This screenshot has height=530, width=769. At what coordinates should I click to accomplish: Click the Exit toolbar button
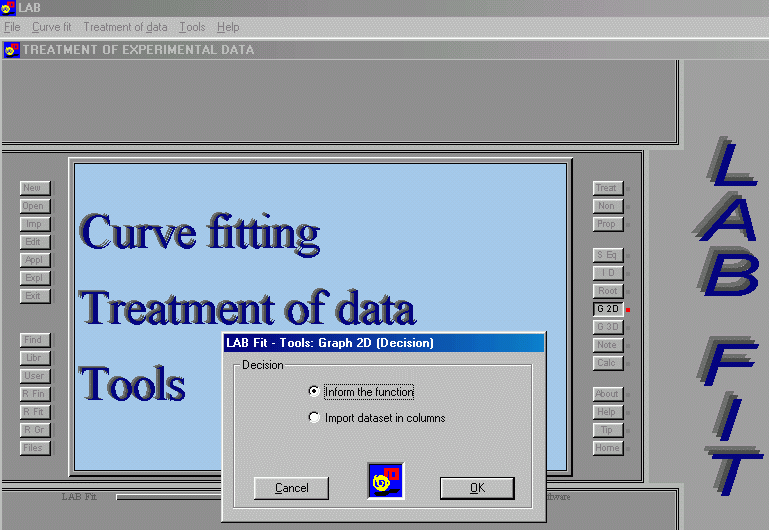click(x=35, y=296)
